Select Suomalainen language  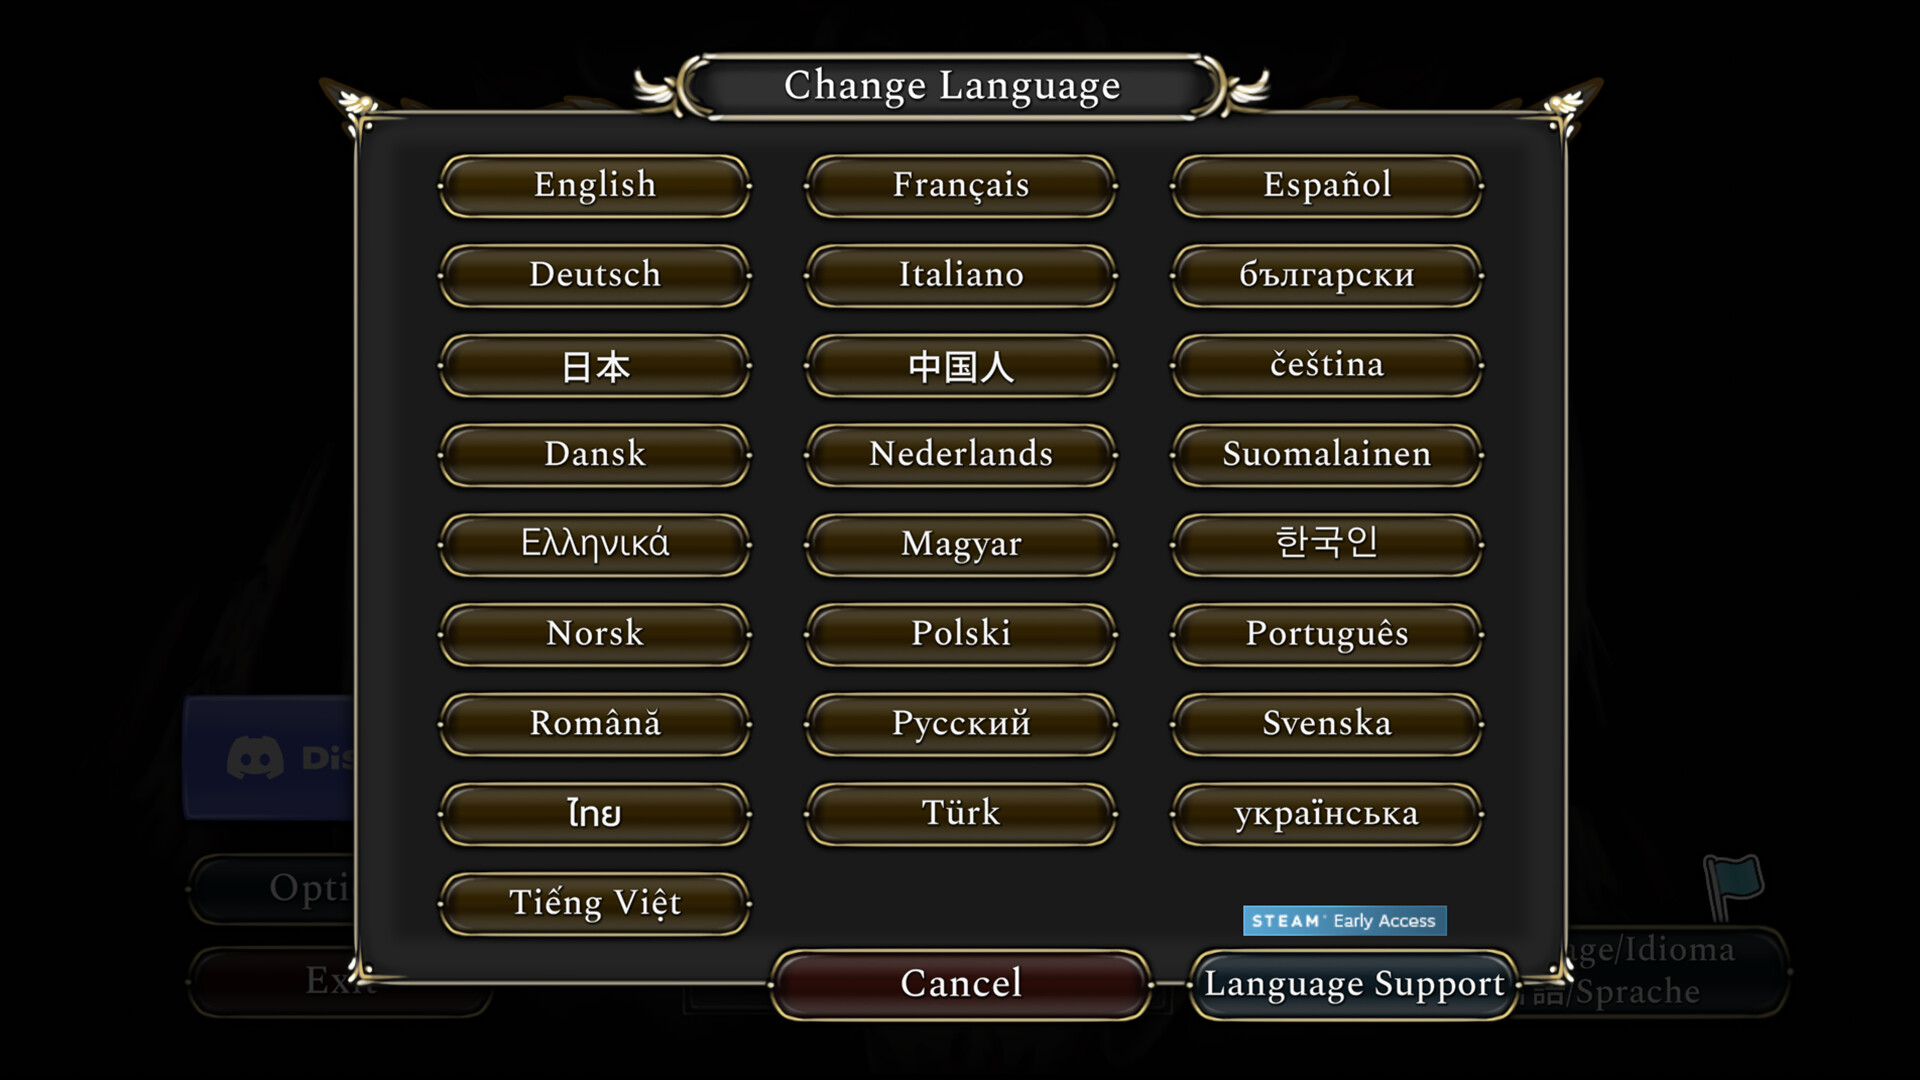point(1327,454)
